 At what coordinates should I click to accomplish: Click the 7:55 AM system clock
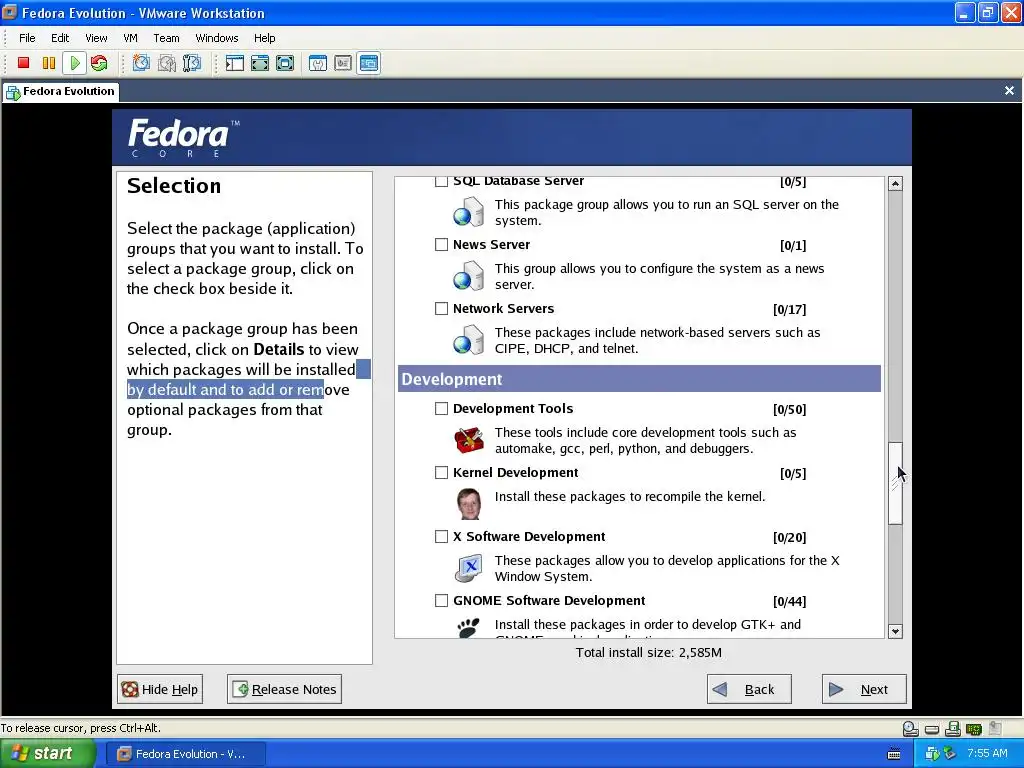pyautogui.click(x=987, y=754)
